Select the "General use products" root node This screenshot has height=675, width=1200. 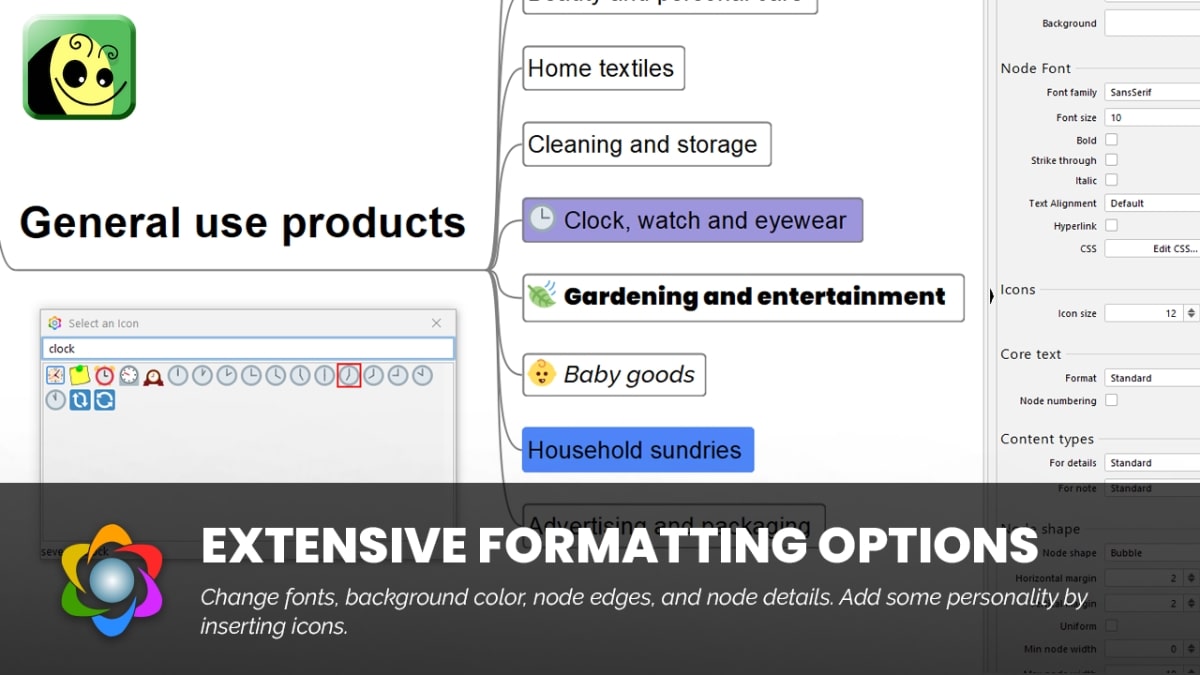click(243, 222)
